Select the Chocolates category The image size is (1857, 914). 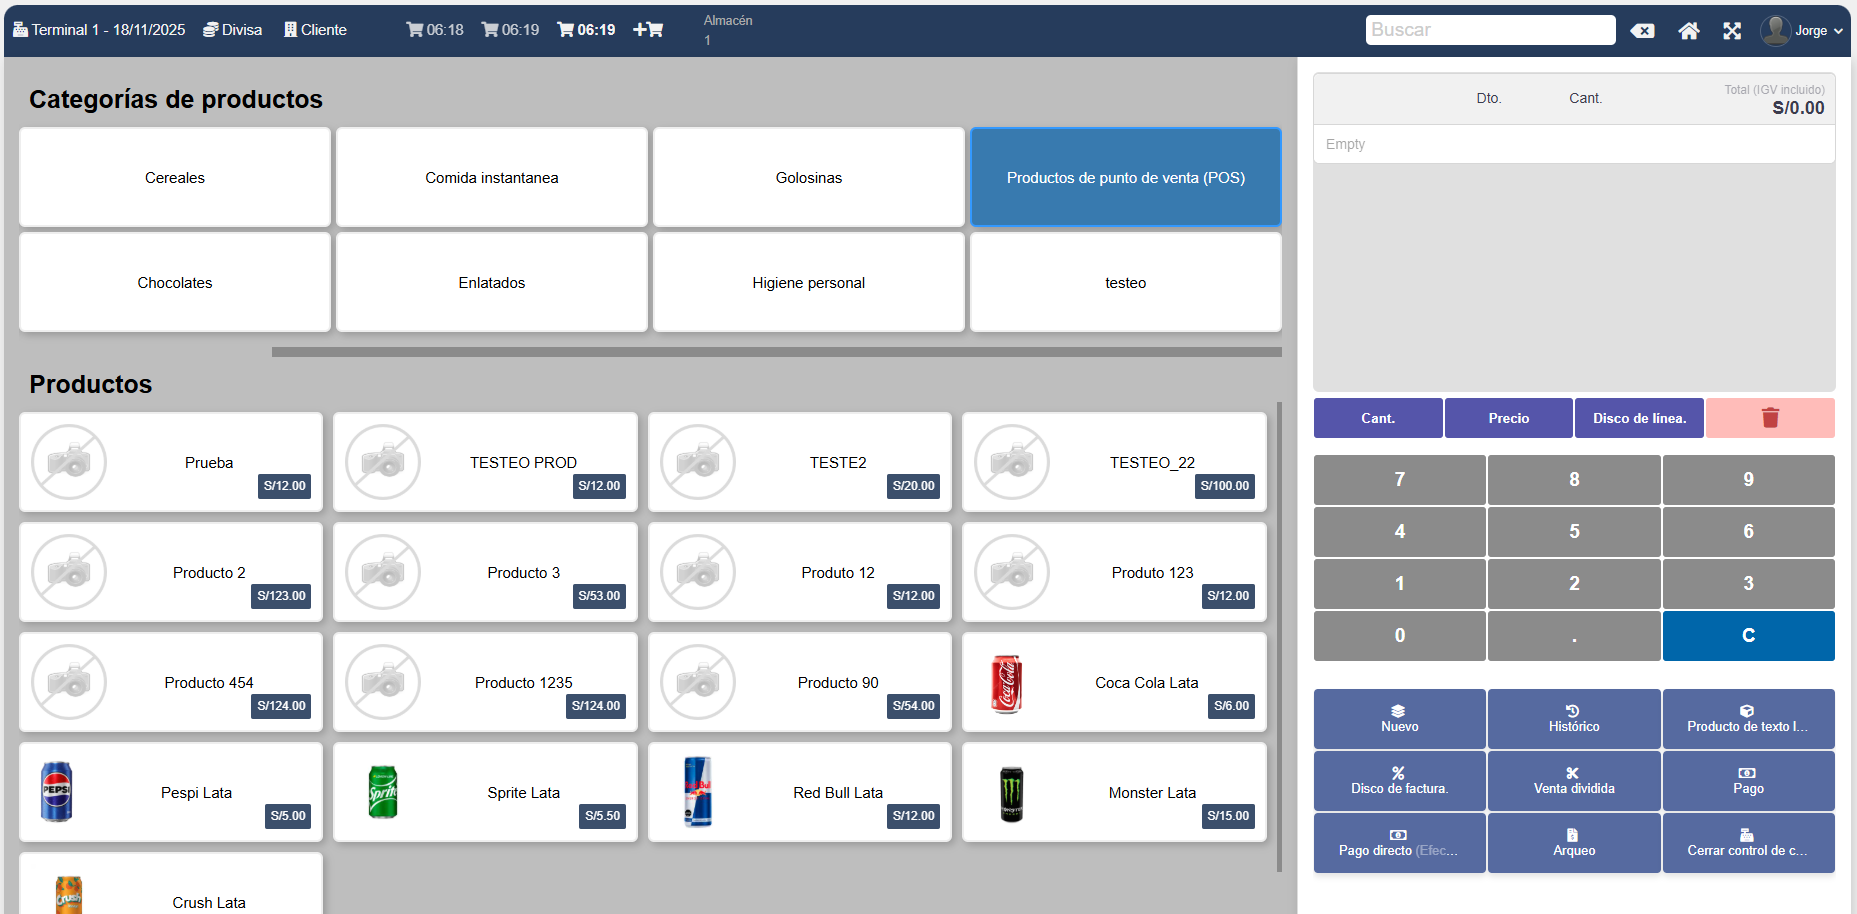click(x=175, y=283)
